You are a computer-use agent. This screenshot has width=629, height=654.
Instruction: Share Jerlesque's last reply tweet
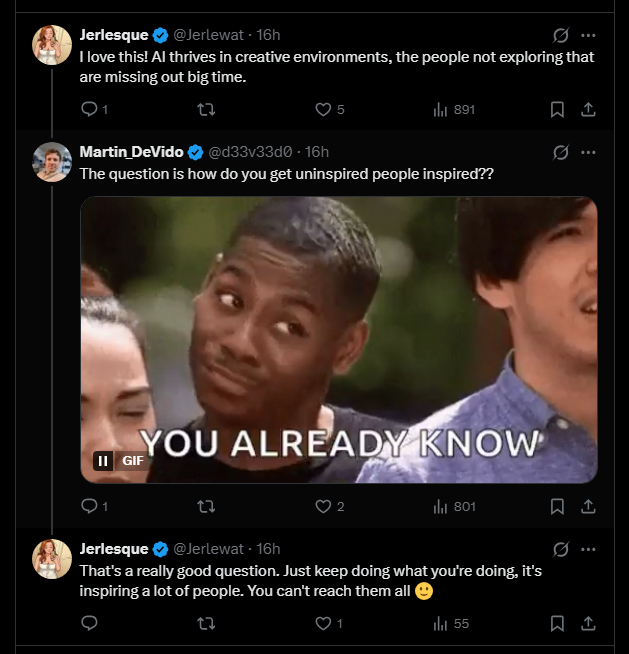pyautogui.click(x=589, y=624)
